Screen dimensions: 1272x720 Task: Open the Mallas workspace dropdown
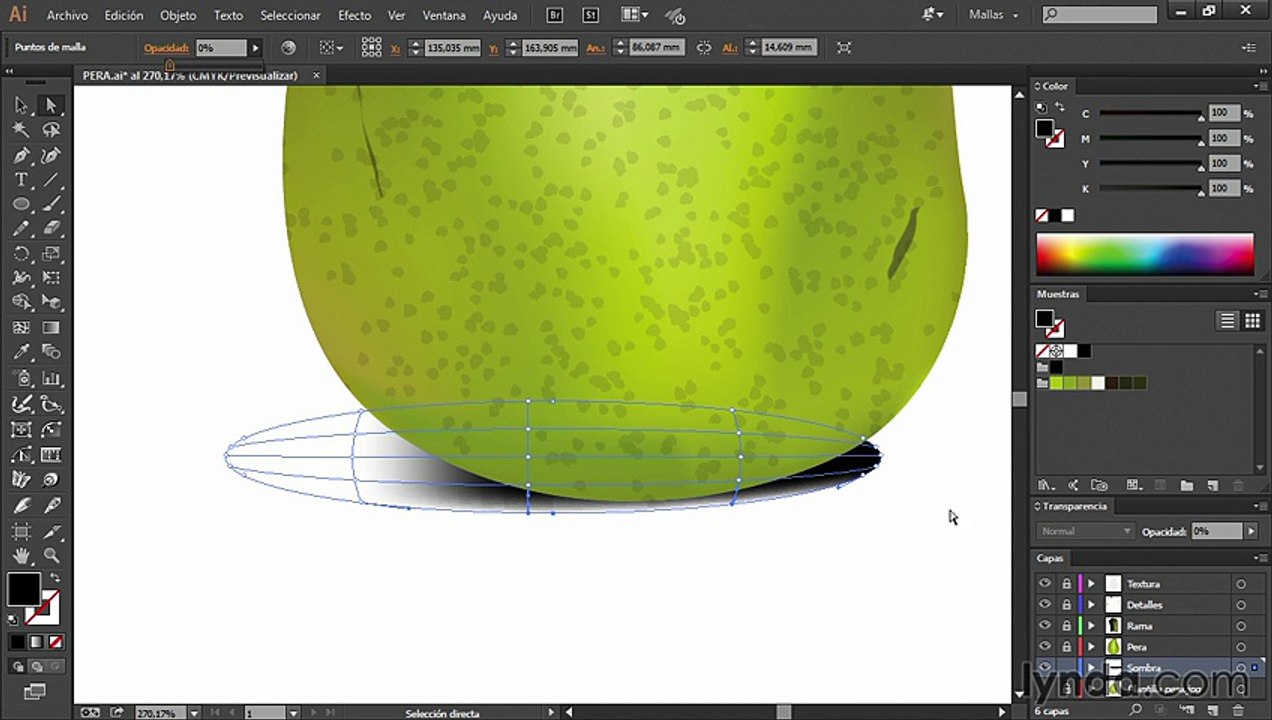[x=993, y=15]
